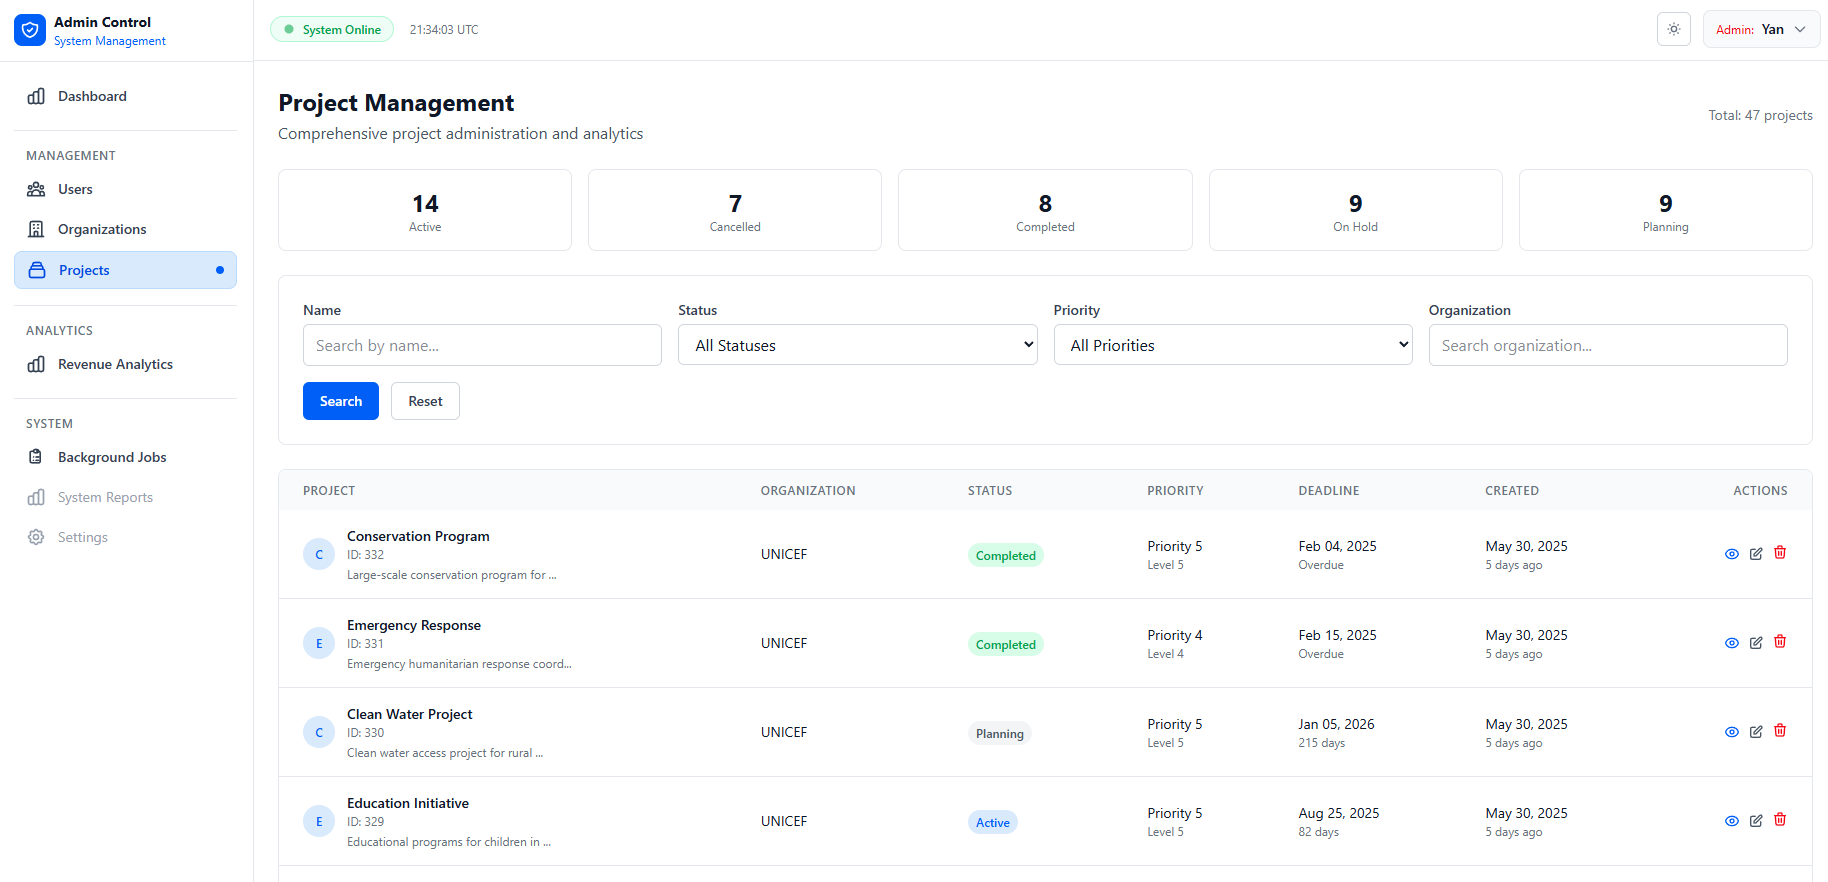View Clean Water Project details eye icon

pos(1732,732)
